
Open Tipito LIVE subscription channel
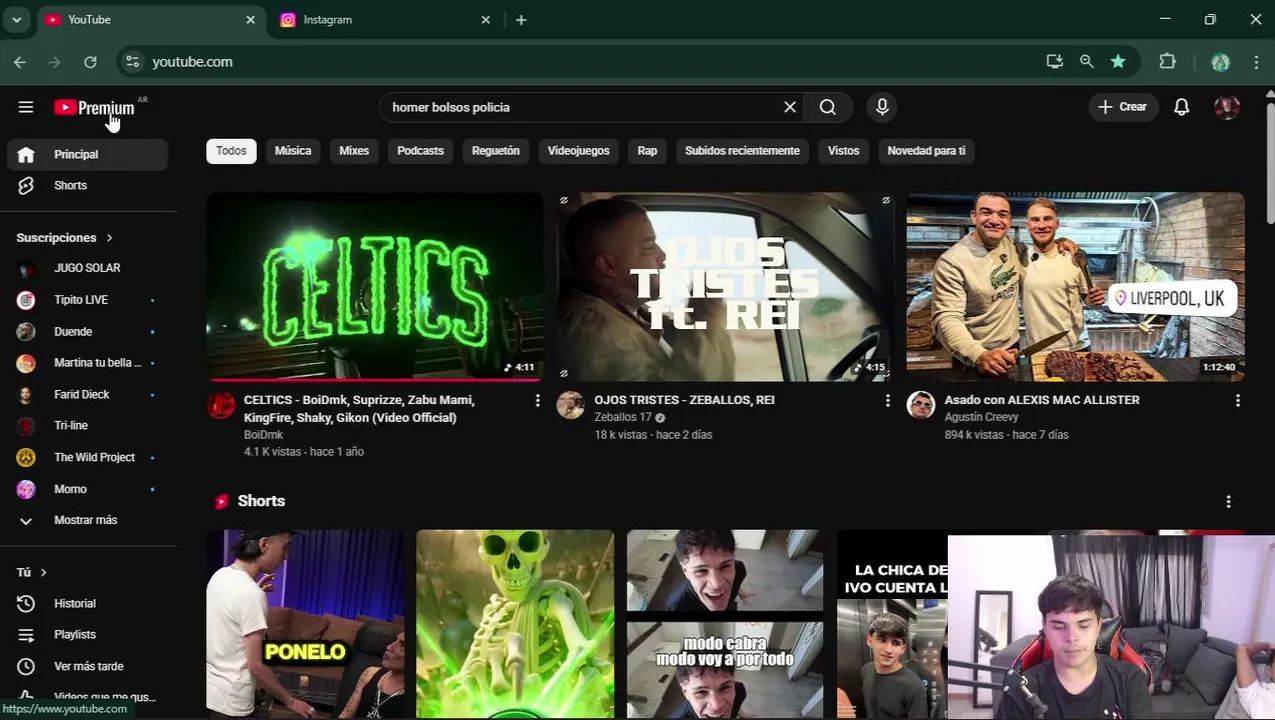coord(88,300)
